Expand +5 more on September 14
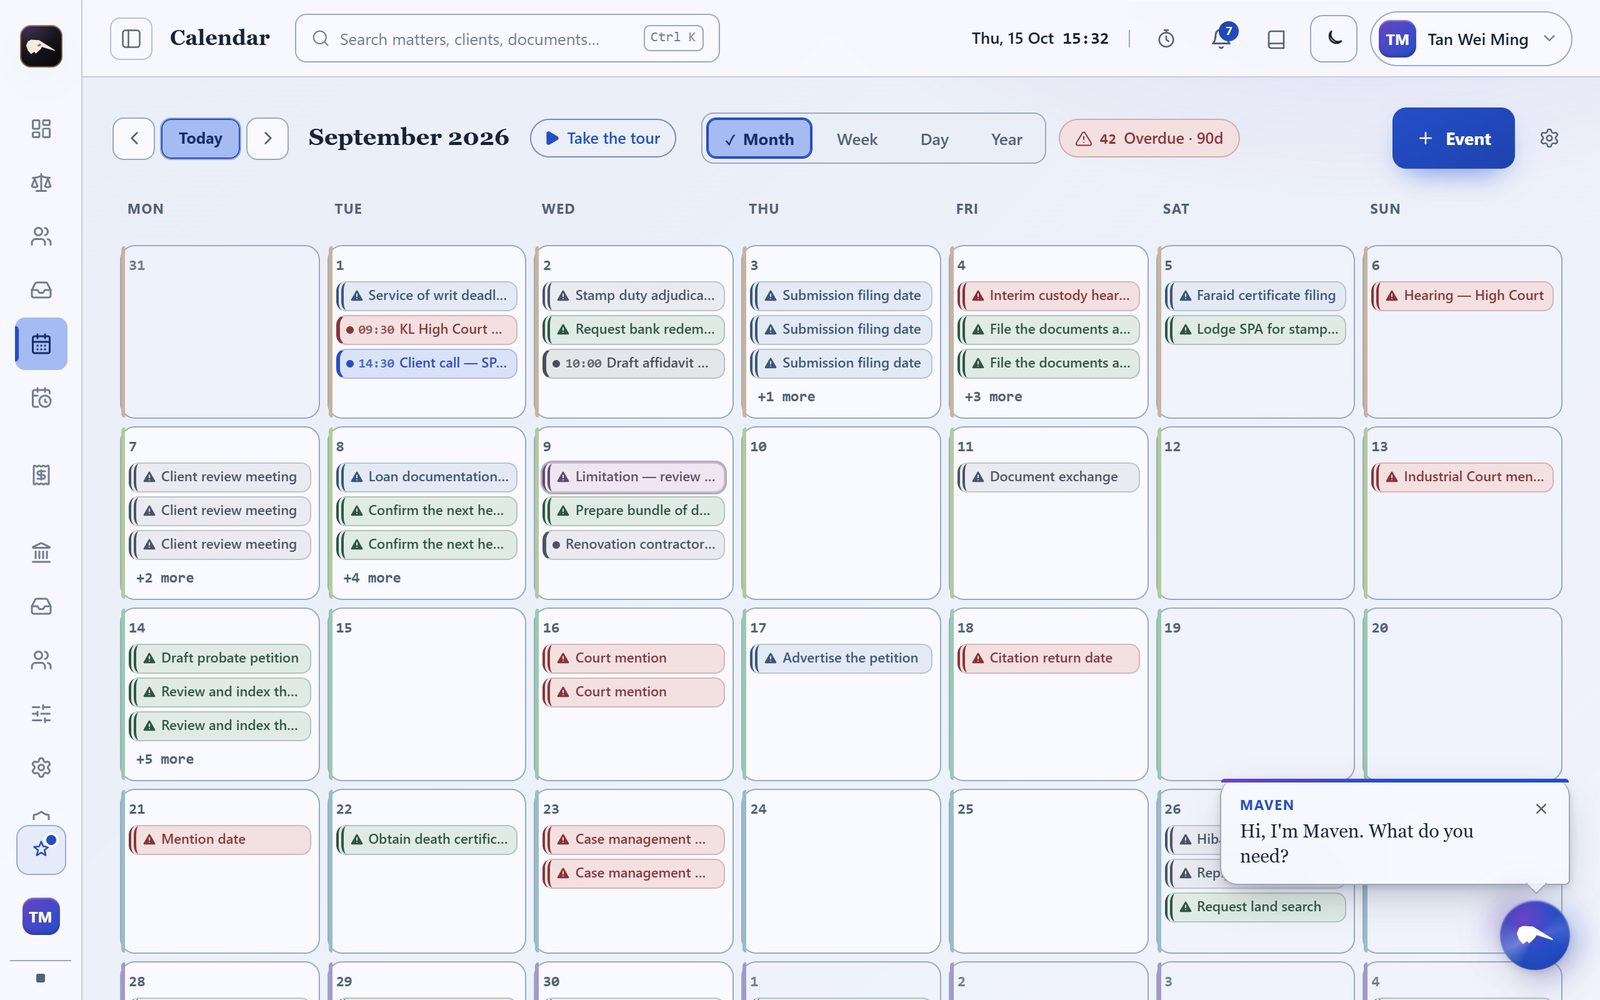 [165, 759]
